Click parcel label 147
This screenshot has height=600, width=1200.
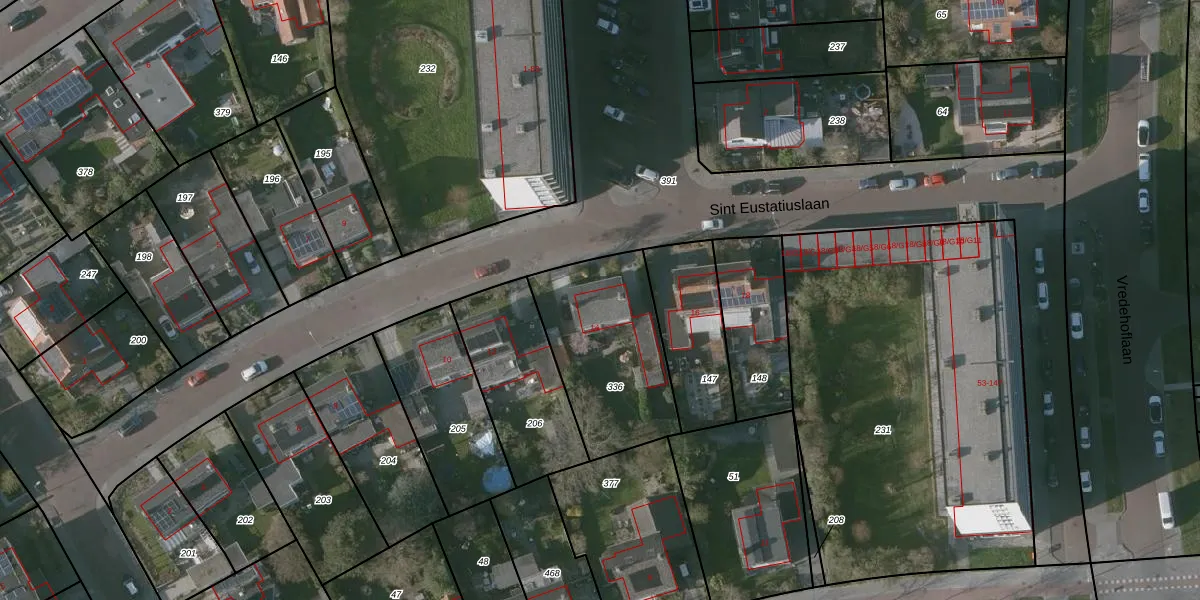pyautogui.click(x=709, y=379)
